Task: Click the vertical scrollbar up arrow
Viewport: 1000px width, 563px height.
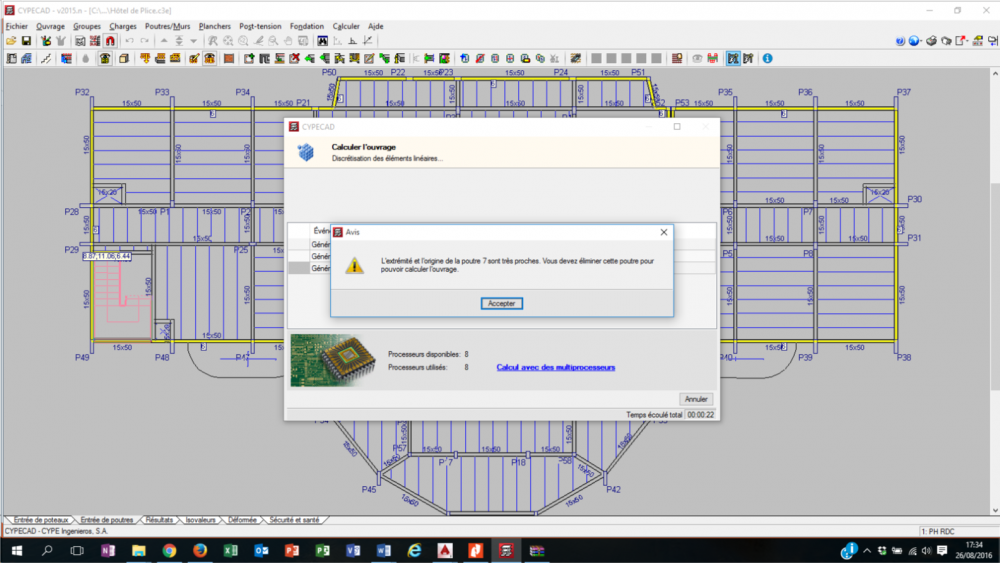Action: point(995,74)
